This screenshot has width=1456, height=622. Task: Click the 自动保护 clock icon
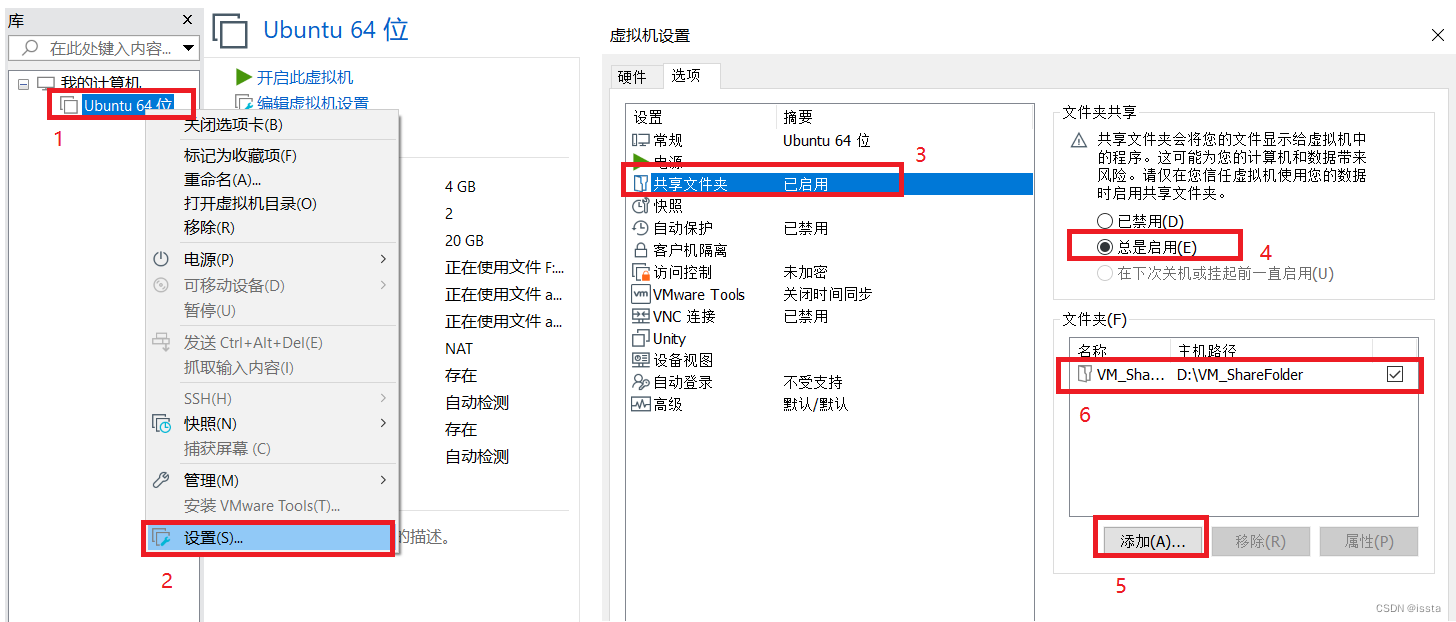641,228
